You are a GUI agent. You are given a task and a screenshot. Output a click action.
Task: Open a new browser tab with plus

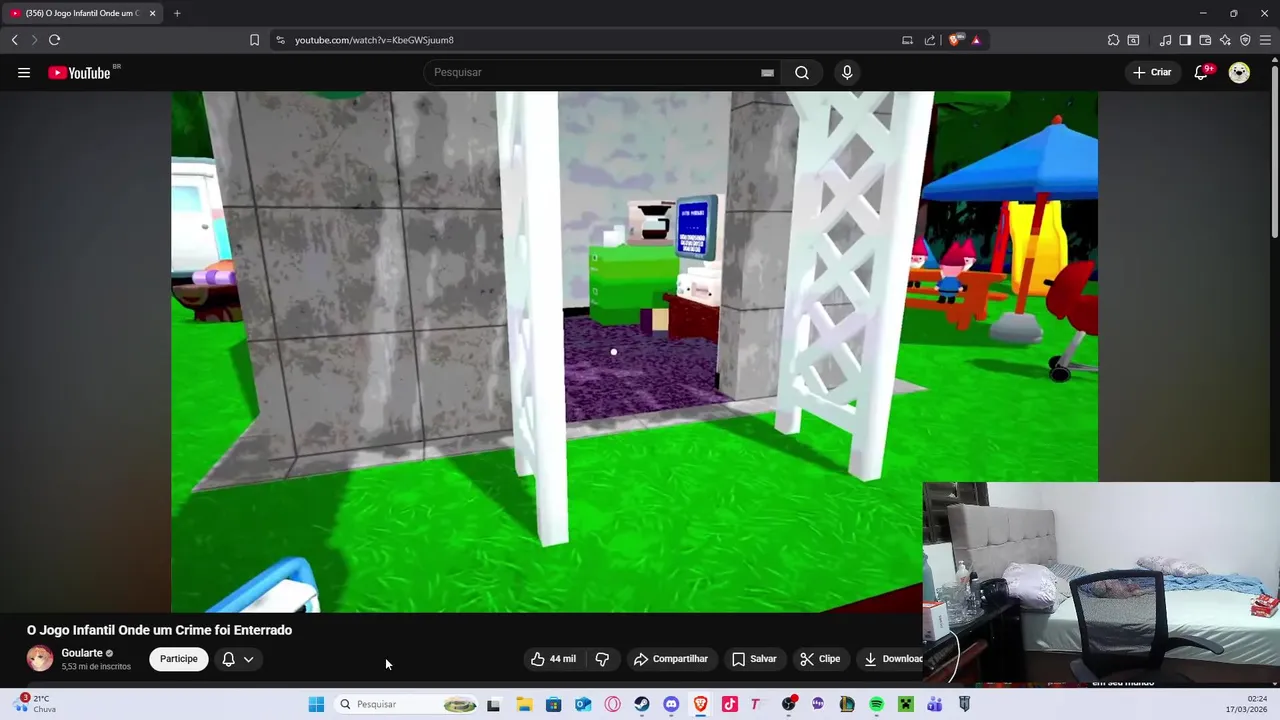pyautogui.click(x=177, y=13)
